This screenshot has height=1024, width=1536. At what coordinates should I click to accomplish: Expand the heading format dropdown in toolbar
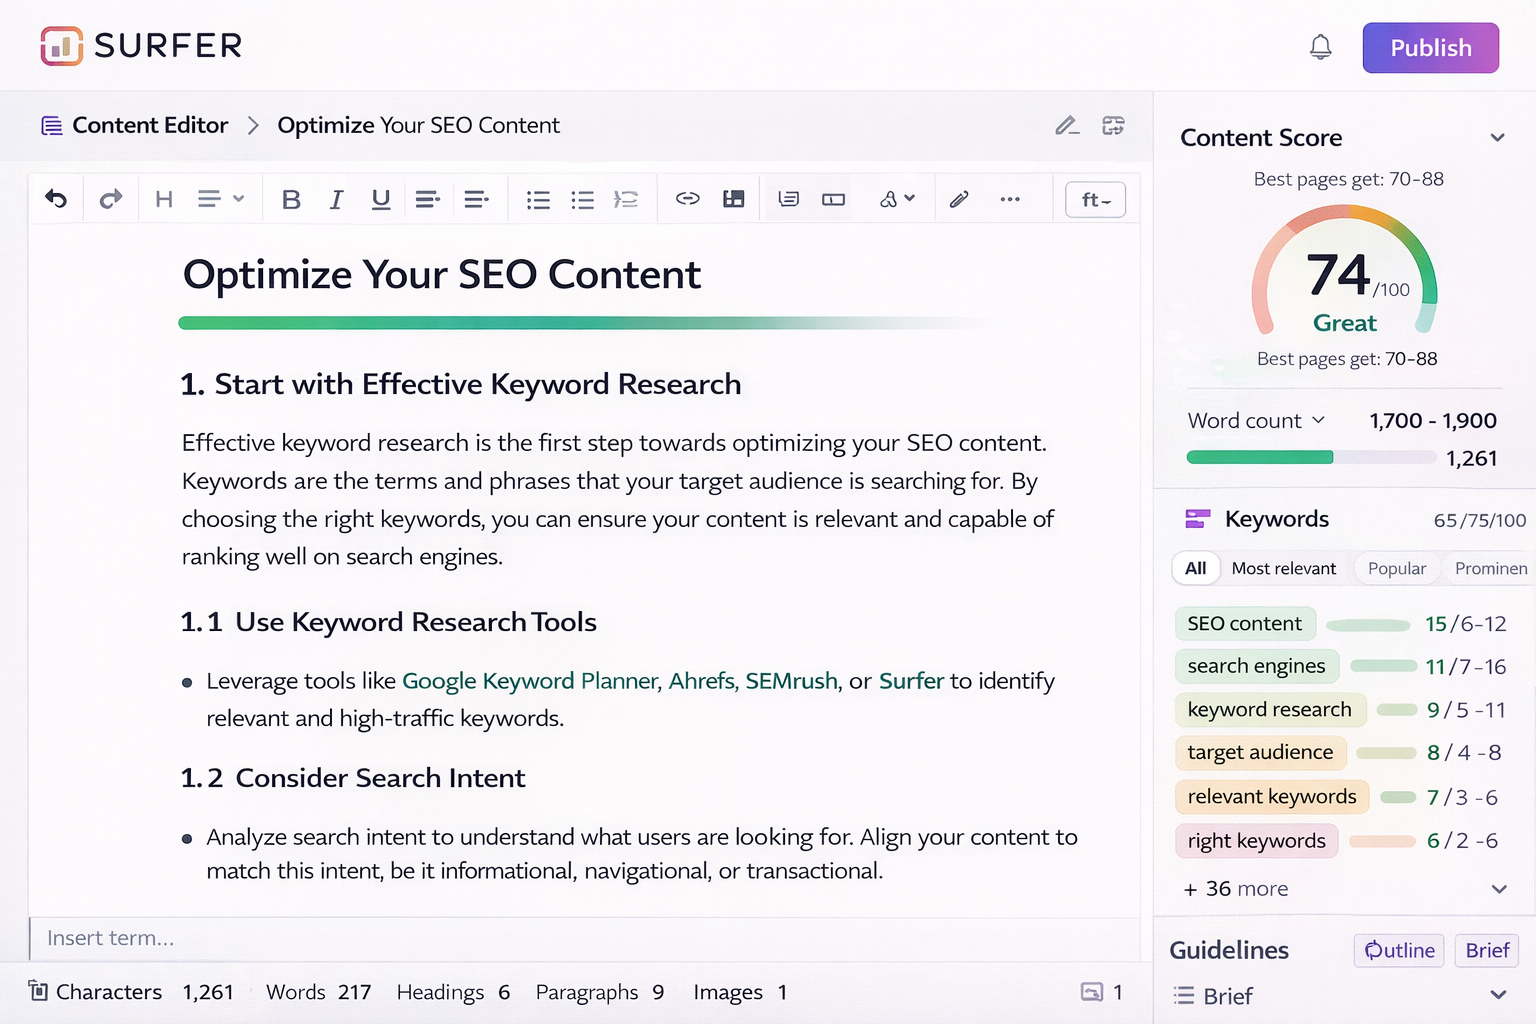(220, 198)
